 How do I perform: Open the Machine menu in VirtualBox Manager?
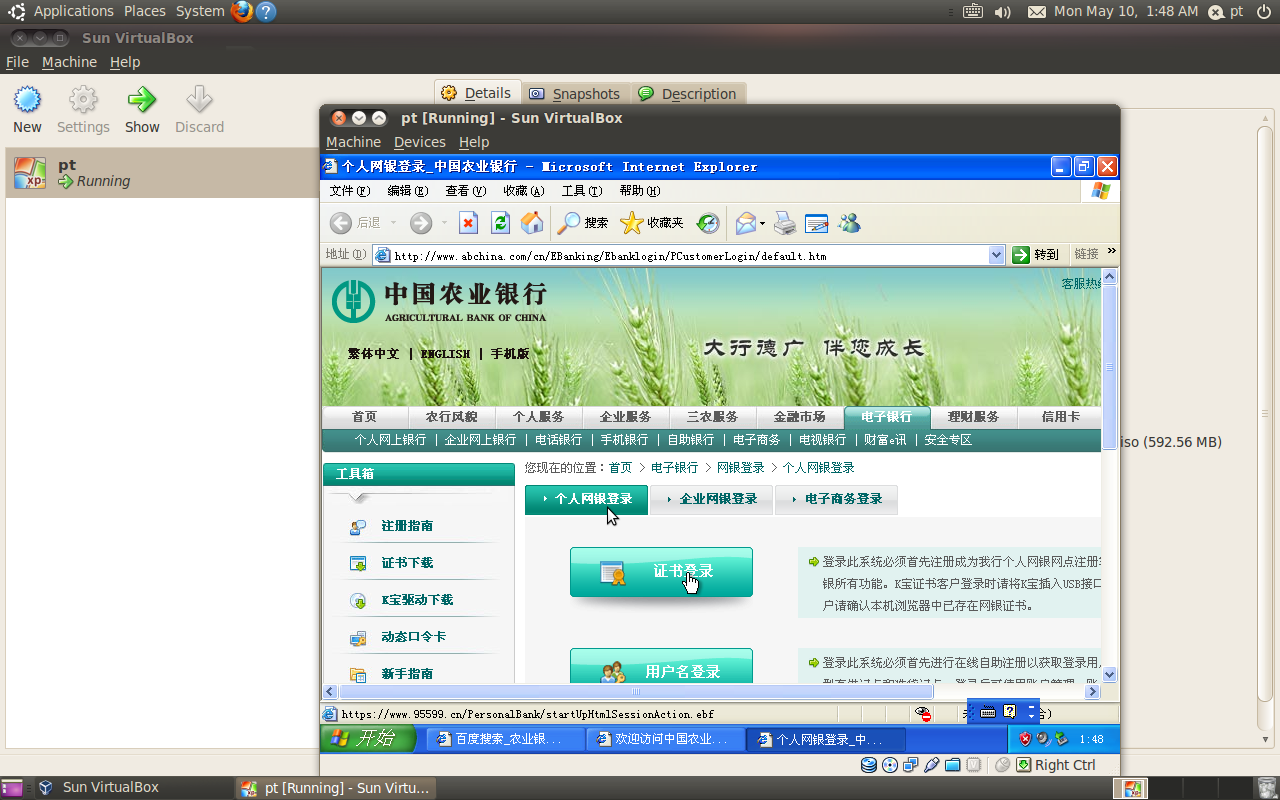coord(69,62)
